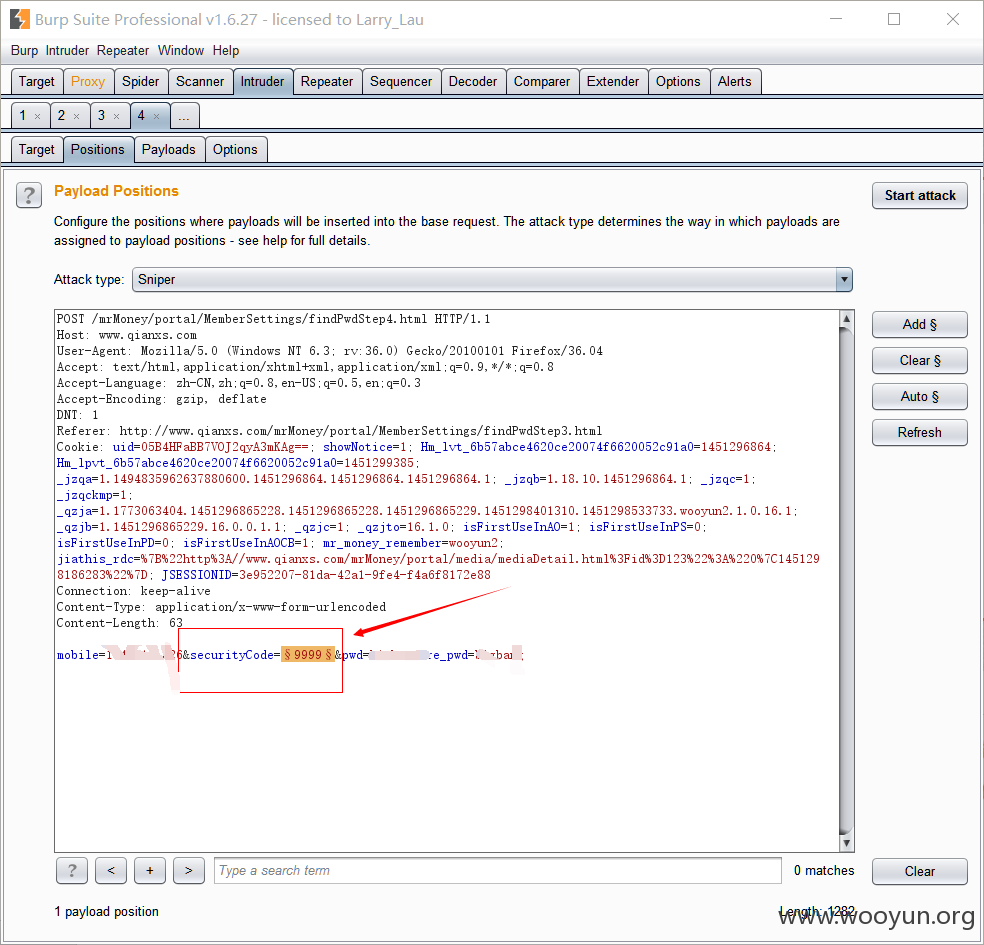Switch to the Scanner tab

[200, 82]
